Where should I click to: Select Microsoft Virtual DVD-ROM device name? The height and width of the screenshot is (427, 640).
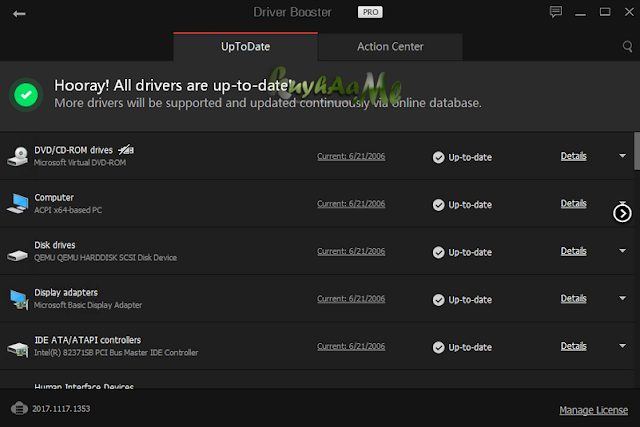[x=80, y=162]
